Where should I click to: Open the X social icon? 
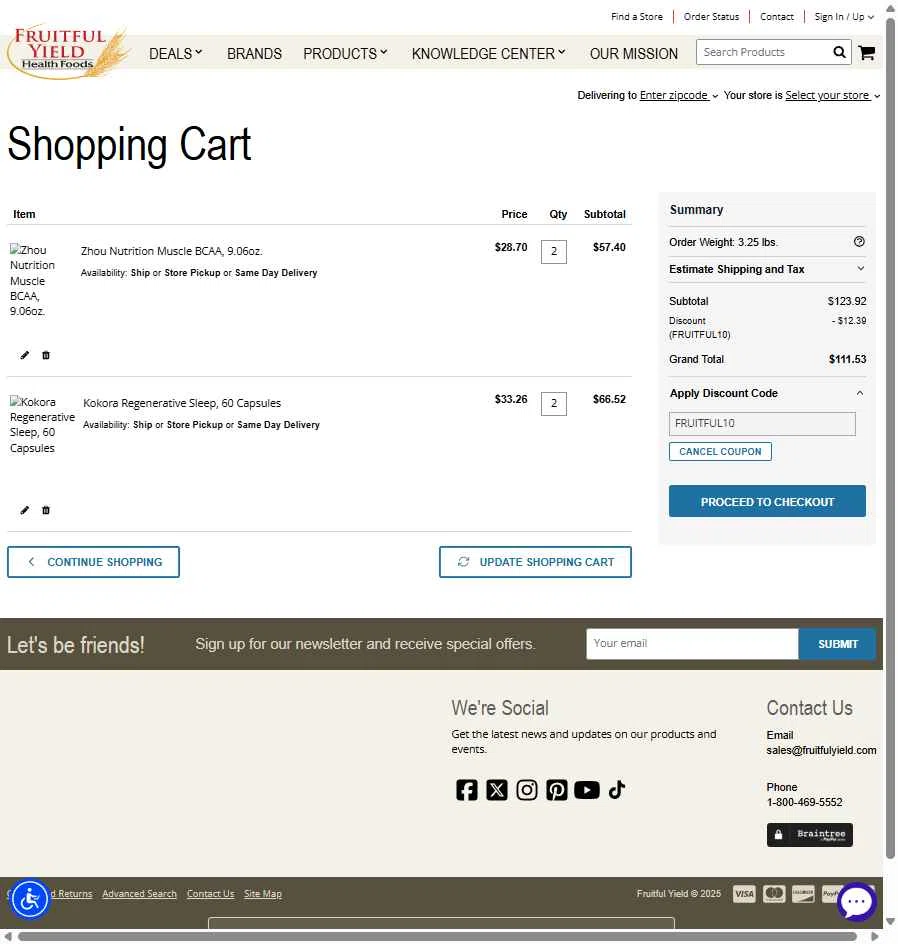(497, 790)
